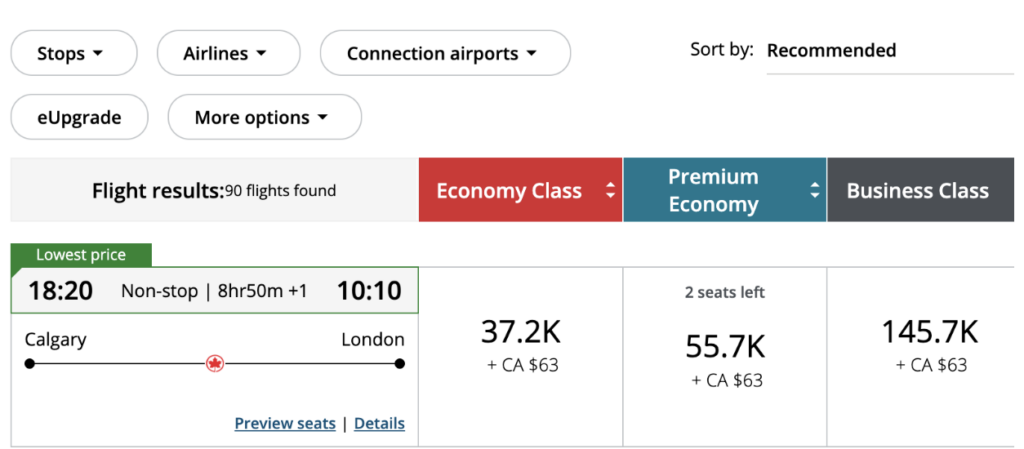The height and width of the screenshot is (449, 1024).
Task: Click the Calgary to London route line
Action: 120,363
